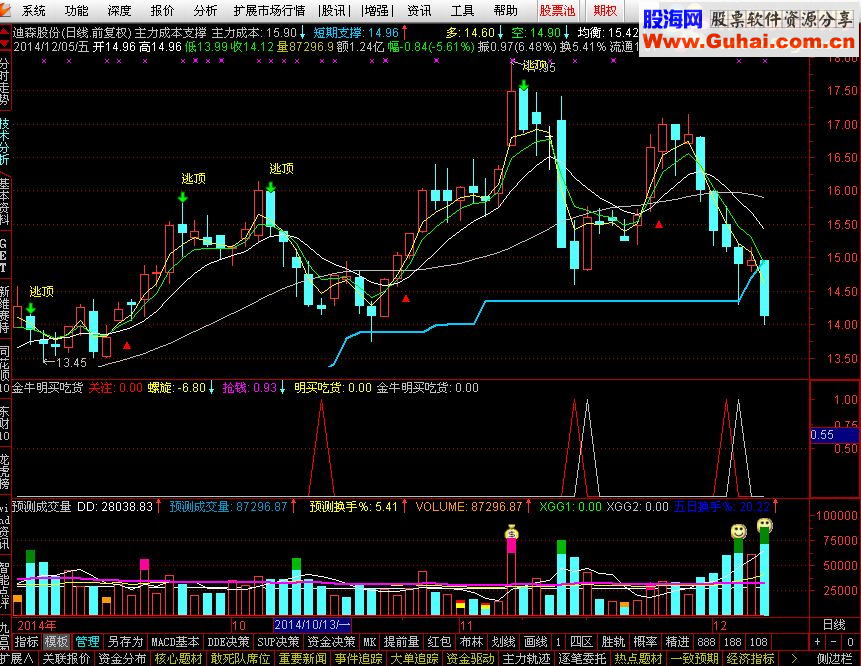Viewport: 861px width, 666px height.
Task: Open the GET sidebar tab
Action: point(4,255)
